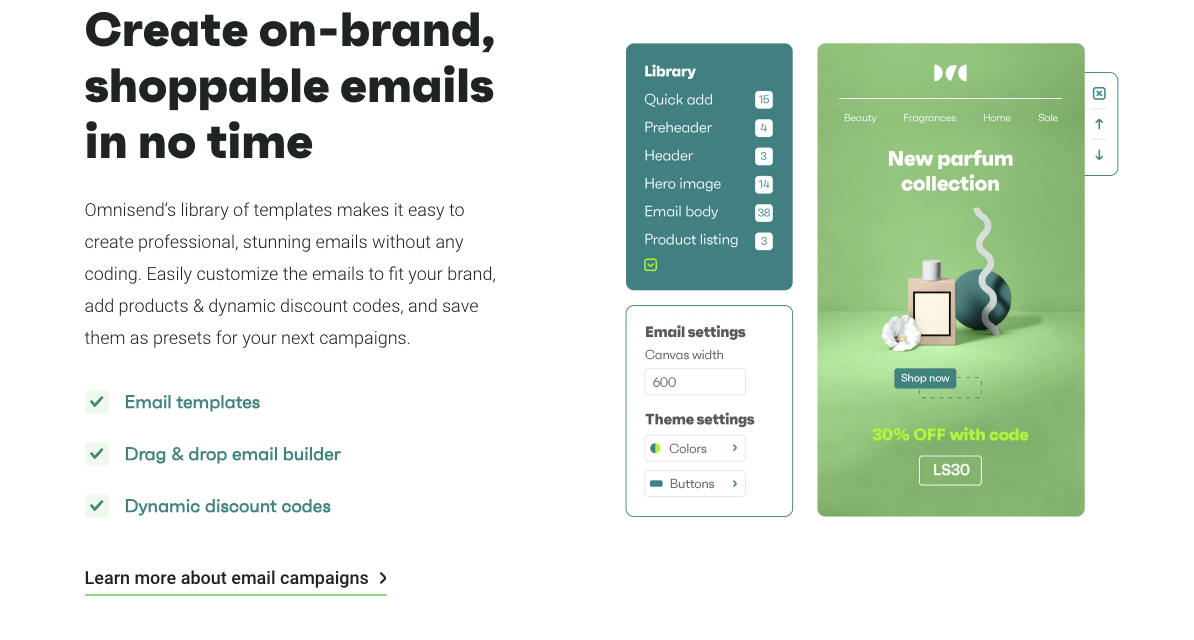This screenshot has height=640, width=1194.
Task: Move block down with the down arrow icon
Action: click(1099, 155)
